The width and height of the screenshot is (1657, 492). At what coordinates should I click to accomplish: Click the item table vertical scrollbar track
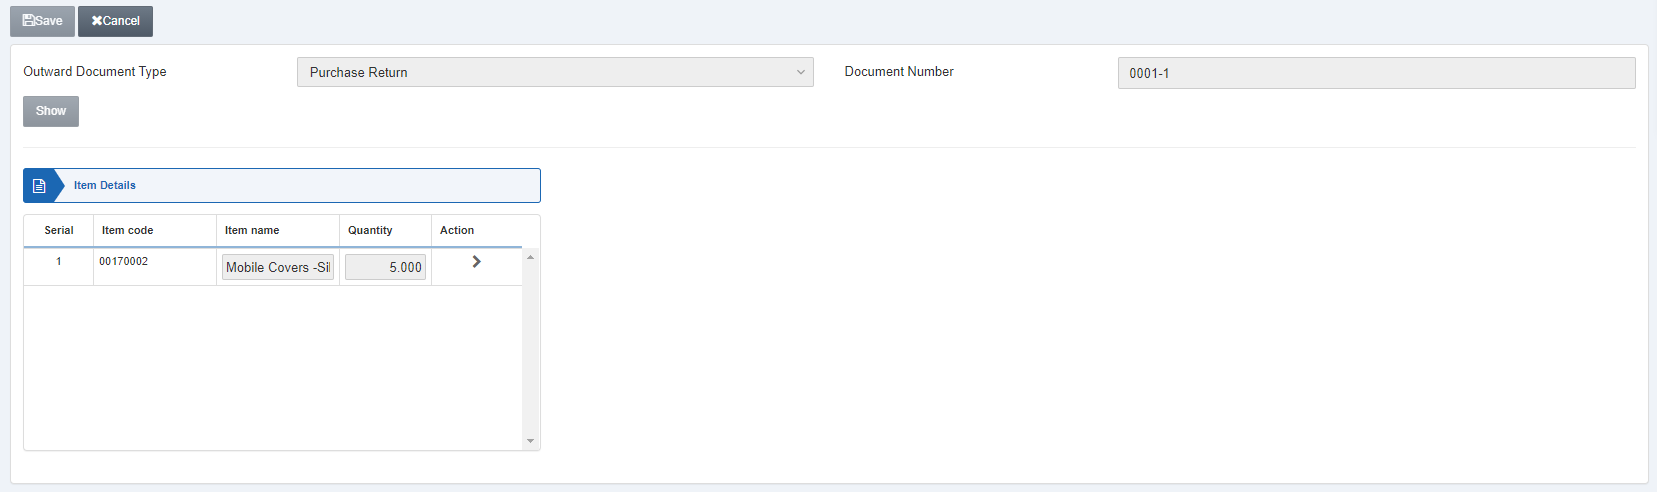coord(530,350)
